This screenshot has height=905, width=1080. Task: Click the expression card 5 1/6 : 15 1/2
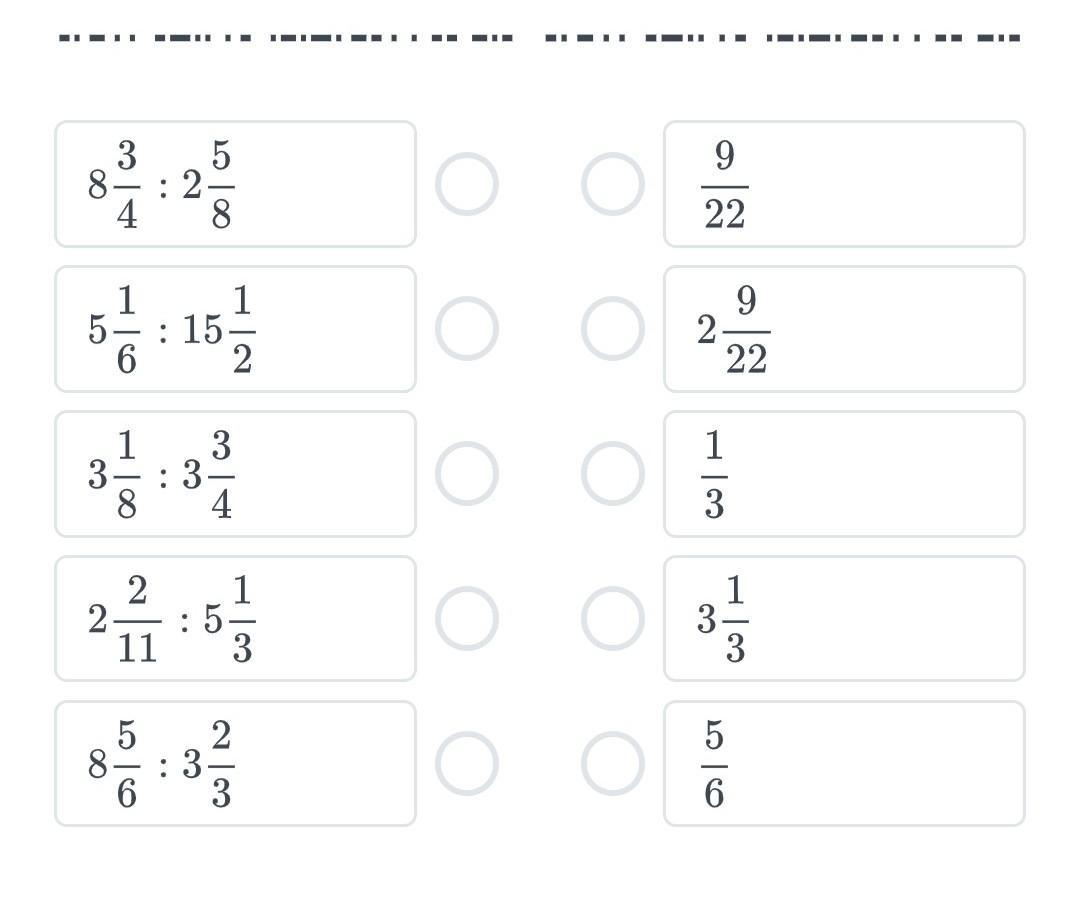235,329
